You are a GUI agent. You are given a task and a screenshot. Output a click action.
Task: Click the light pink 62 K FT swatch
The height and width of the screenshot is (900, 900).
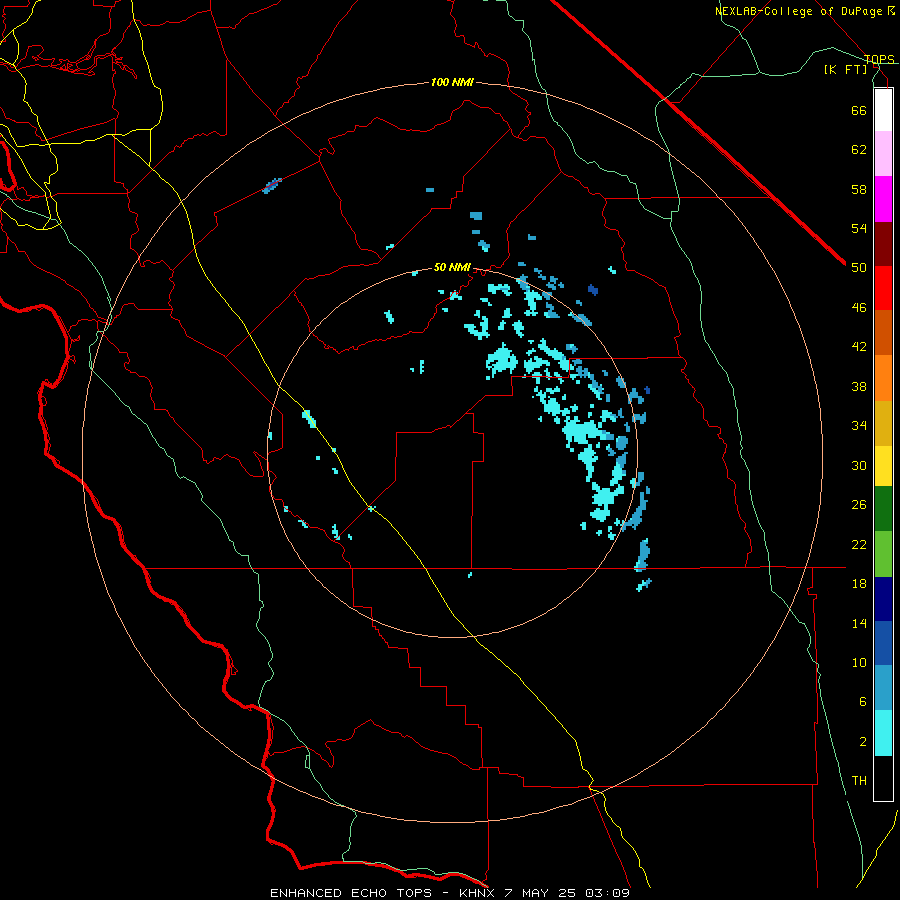pos(883,153)
